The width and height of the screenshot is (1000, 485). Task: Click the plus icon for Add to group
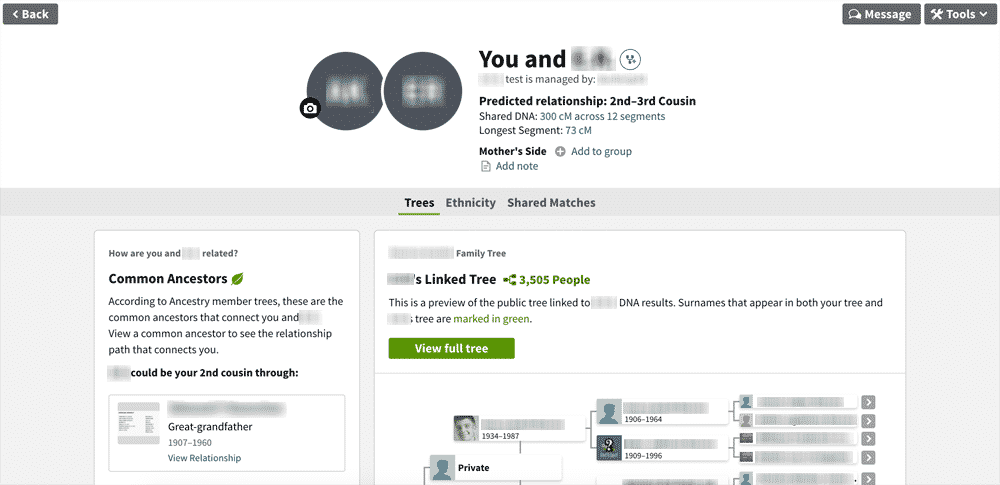click(560, 151)
